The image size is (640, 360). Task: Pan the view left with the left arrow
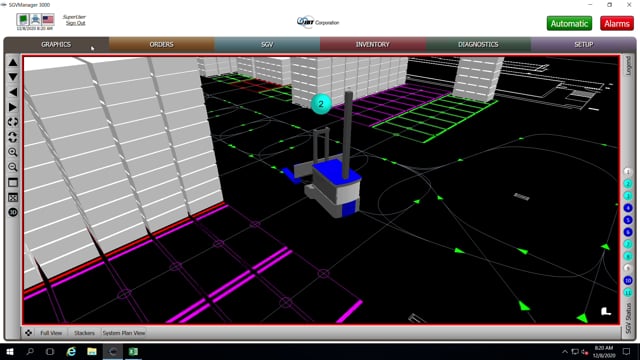[13, 92]
